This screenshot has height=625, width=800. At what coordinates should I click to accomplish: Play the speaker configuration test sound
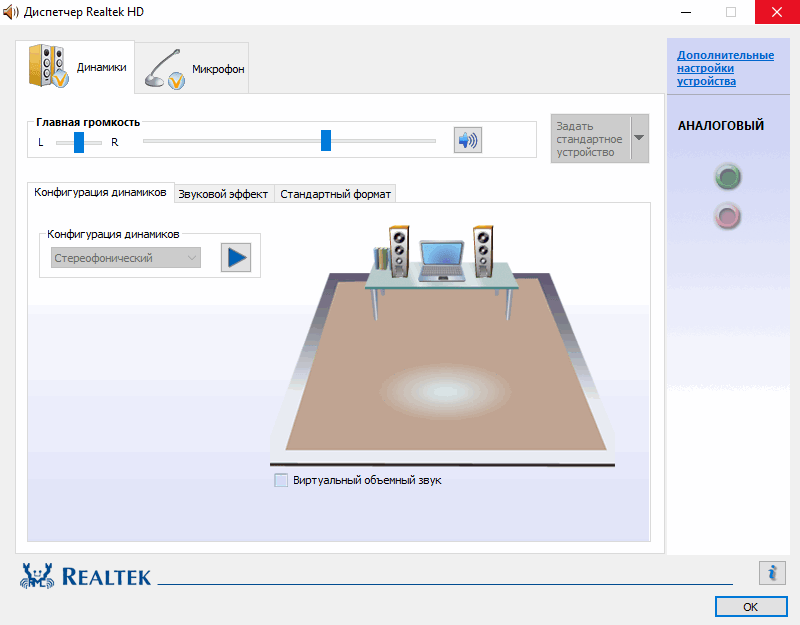[236, 257]
